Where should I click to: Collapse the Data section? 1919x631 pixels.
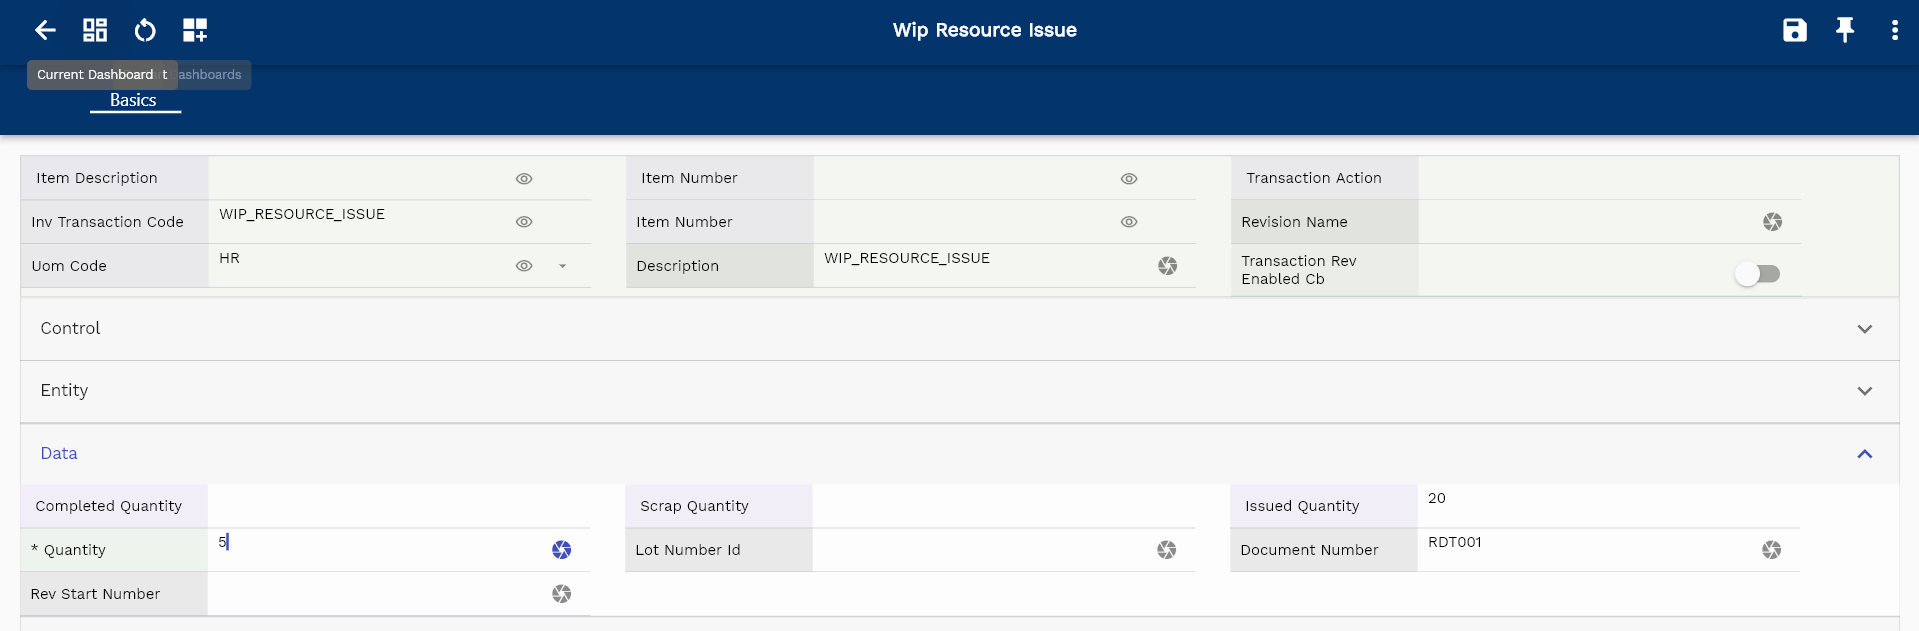coord(1864,454)
